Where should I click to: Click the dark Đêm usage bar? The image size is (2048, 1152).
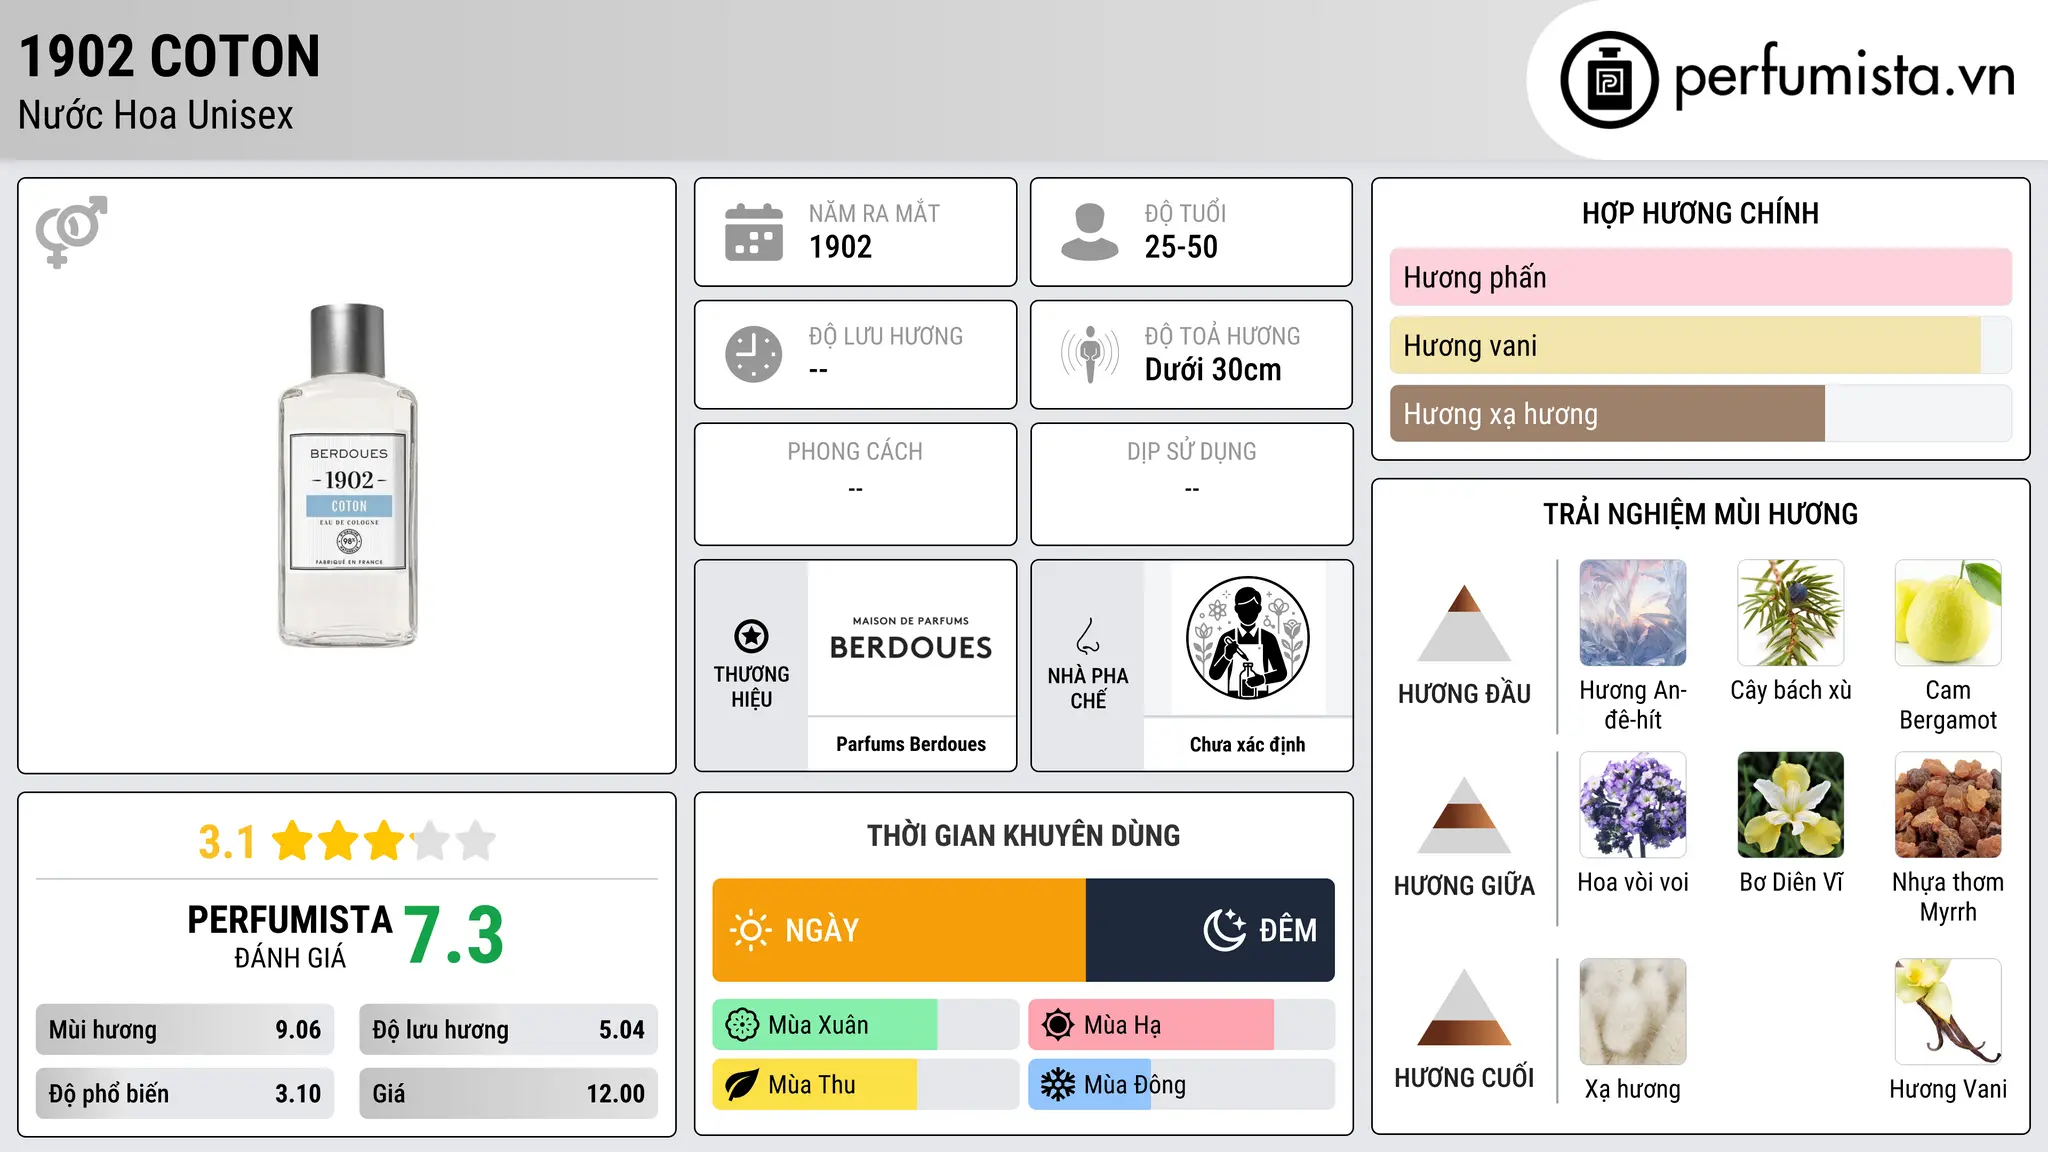click(1210, 930)
